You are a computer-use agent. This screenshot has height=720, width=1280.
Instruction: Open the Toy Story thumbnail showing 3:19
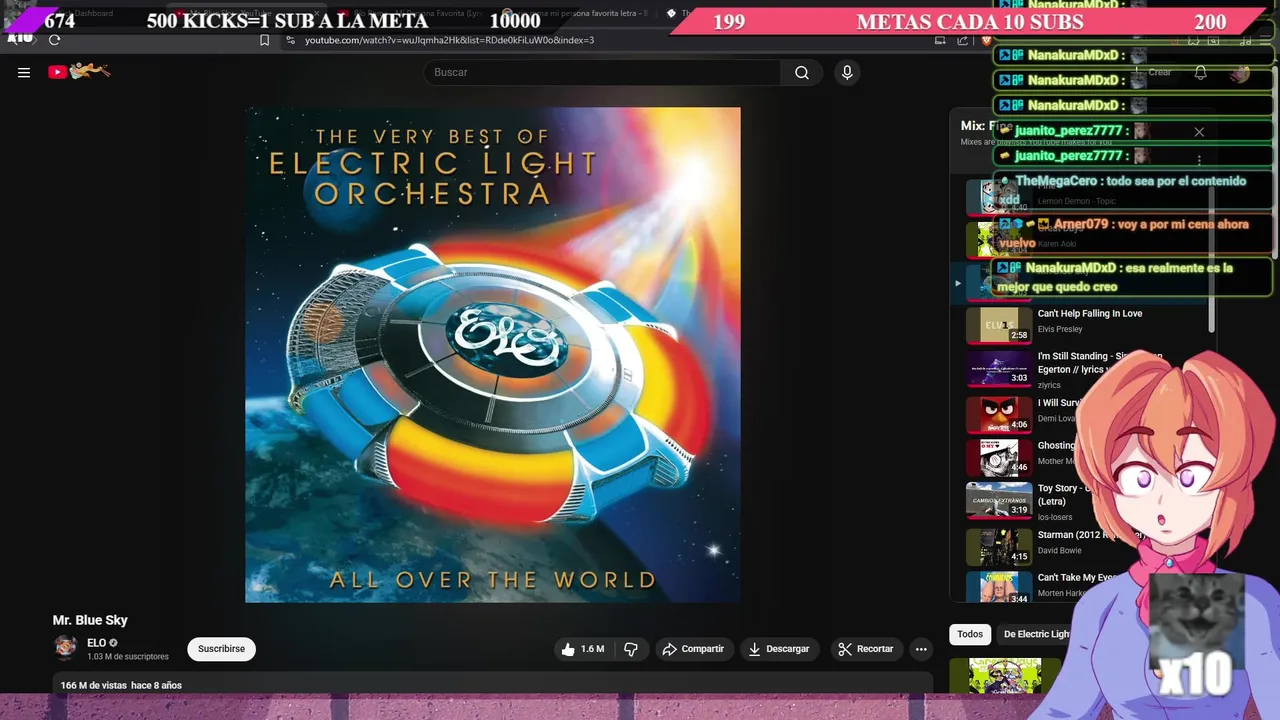(x=998, y=500)
